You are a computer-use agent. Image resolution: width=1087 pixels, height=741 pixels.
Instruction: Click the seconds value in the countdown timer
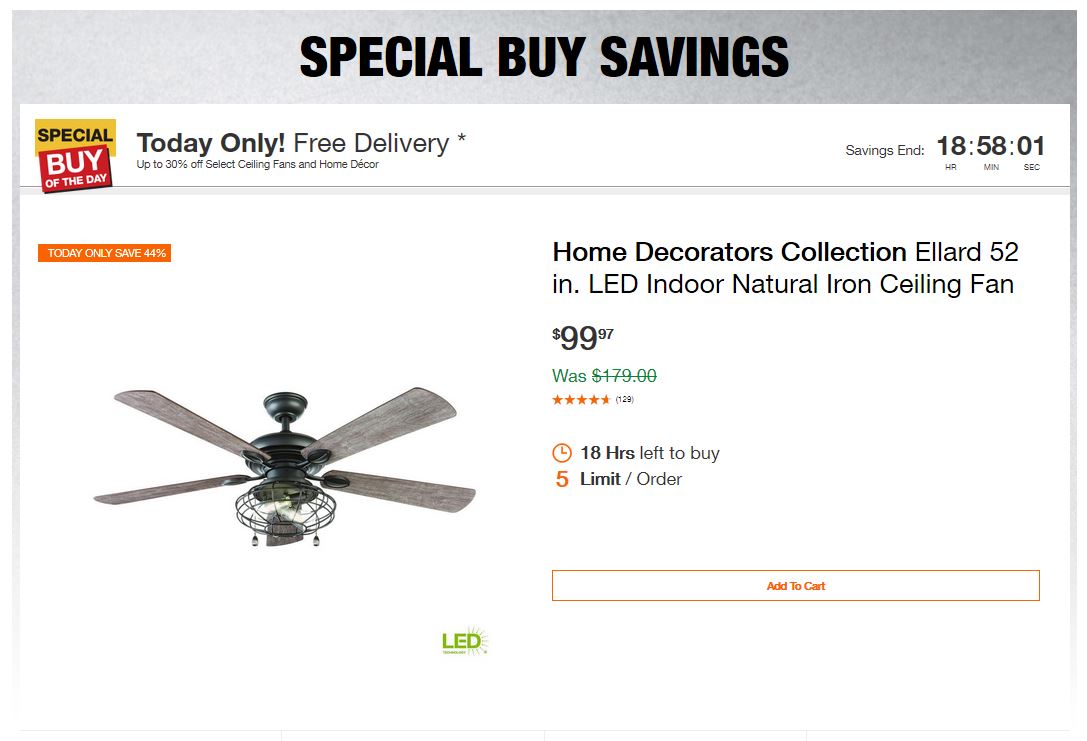[1031, 147]
